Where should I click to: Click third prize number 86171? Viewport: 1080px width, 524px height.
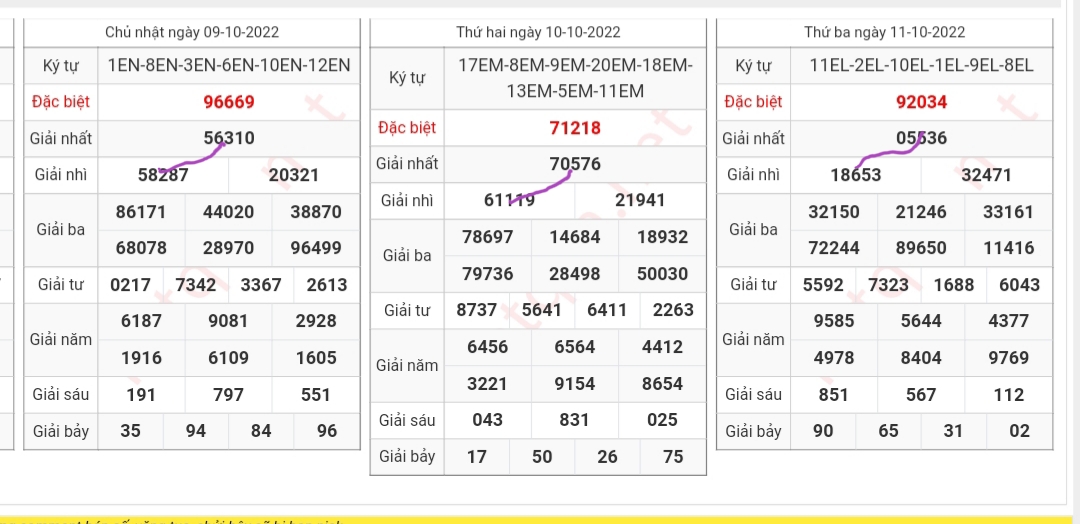(x=141, y=212)
